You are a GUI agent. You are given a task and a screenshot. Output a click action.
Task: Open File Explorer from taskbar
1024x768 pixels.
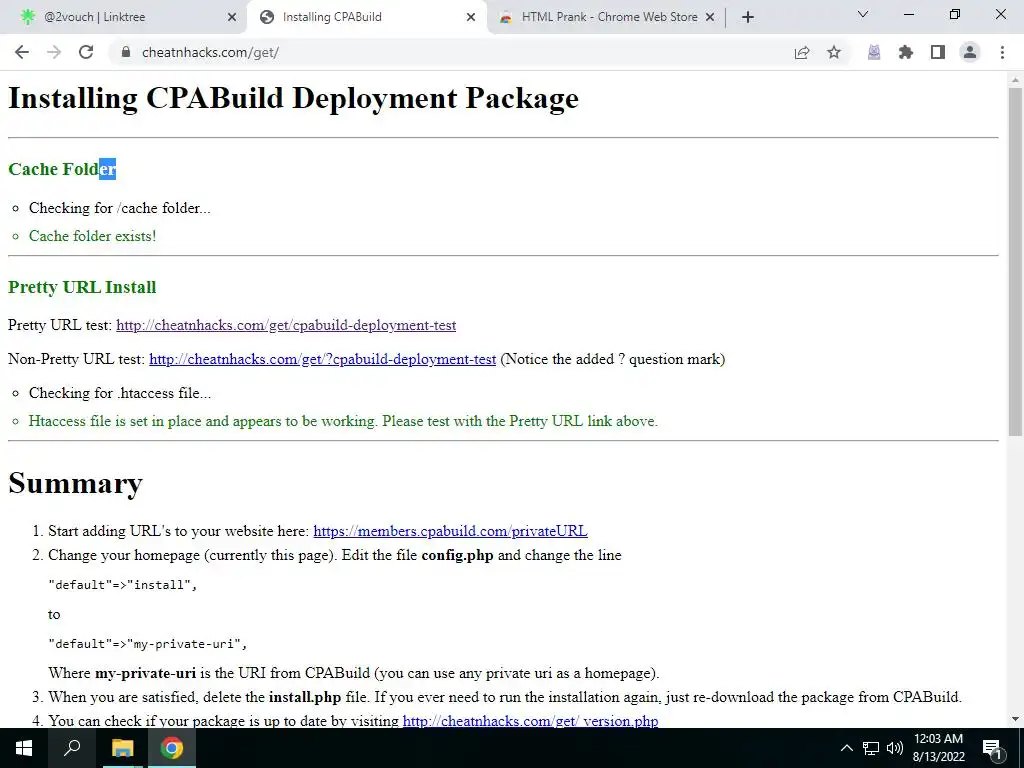pos(122,748)
